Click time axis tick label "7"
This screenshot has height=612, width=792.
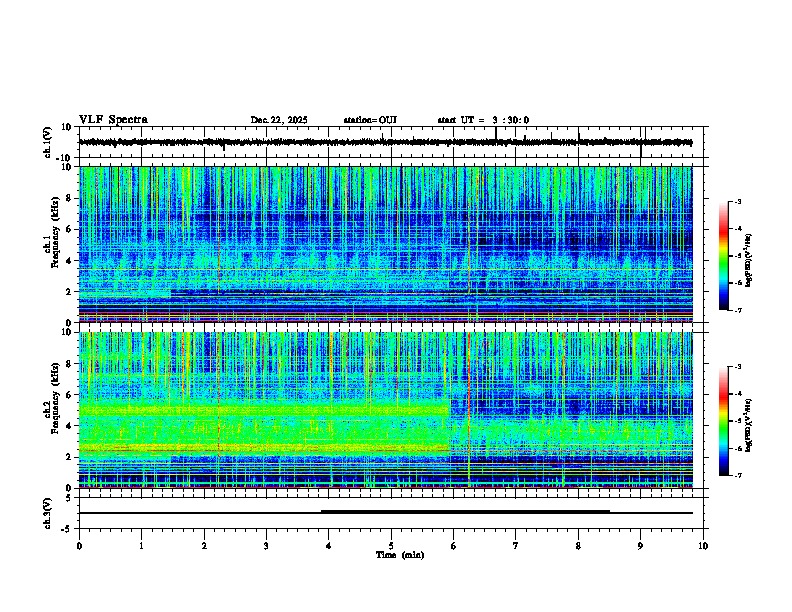516,546
